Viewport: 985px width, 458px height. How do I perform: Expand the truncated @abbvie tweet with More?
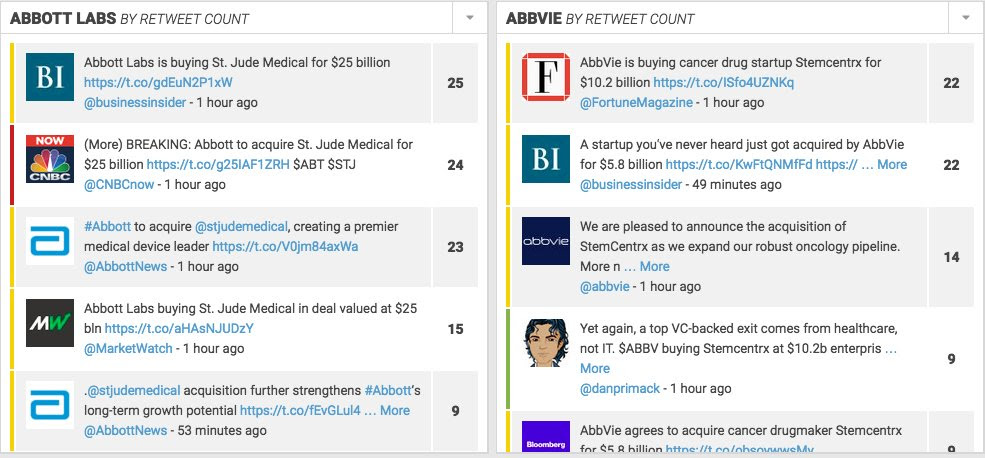coord(654,266)
